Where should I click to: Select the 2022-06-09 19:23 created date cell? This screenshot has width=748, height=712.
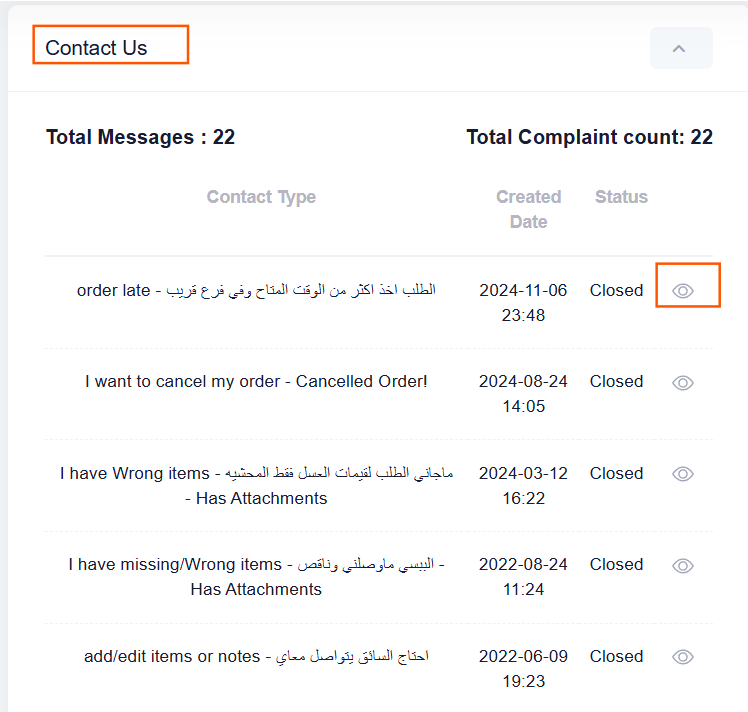523,669
